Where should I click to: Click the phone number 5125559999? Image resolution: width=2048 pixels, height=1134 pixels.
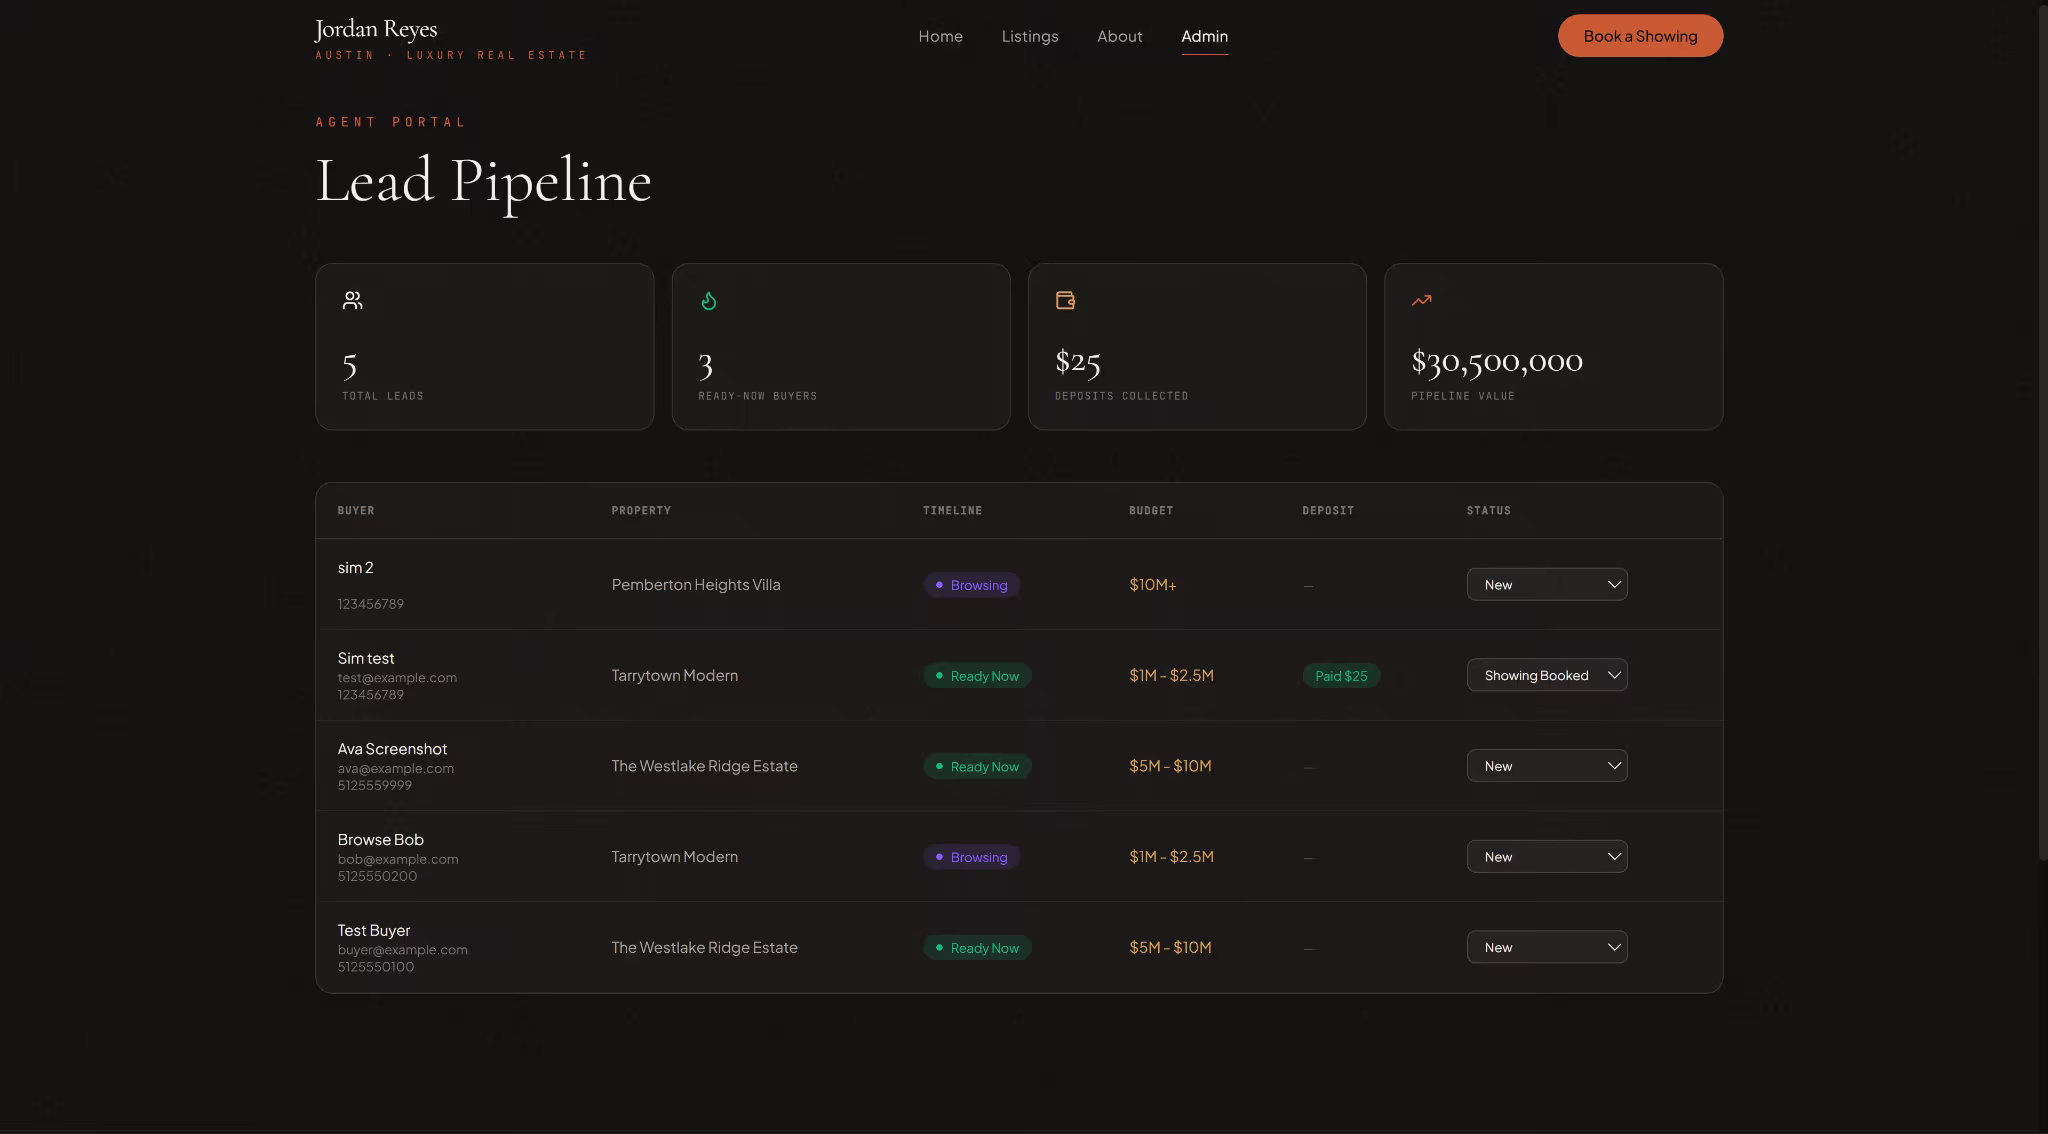[374, 786]
